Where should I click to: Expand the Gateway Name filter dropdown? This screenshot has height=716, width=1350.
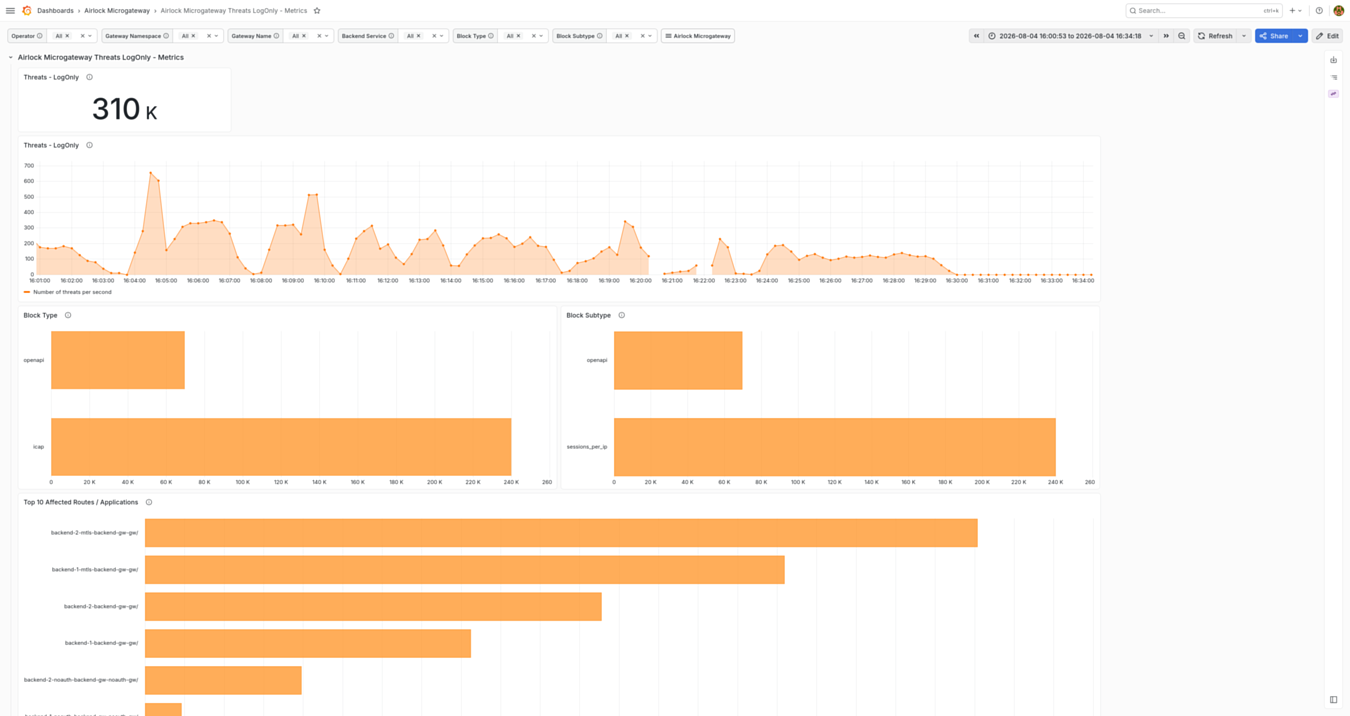pos(327,36)
